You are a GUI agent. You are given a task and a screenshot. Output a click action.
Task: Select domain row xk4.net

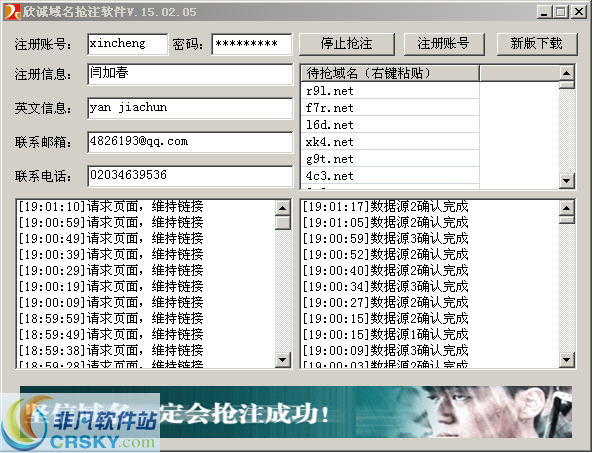(390, 142)
